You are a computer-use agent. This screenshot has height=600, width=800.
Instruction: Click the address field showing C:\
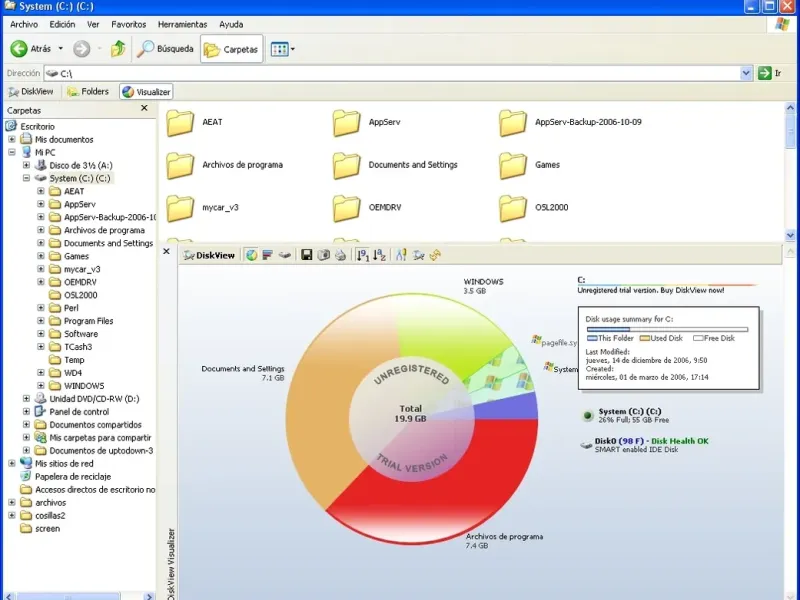coord(392,73)
